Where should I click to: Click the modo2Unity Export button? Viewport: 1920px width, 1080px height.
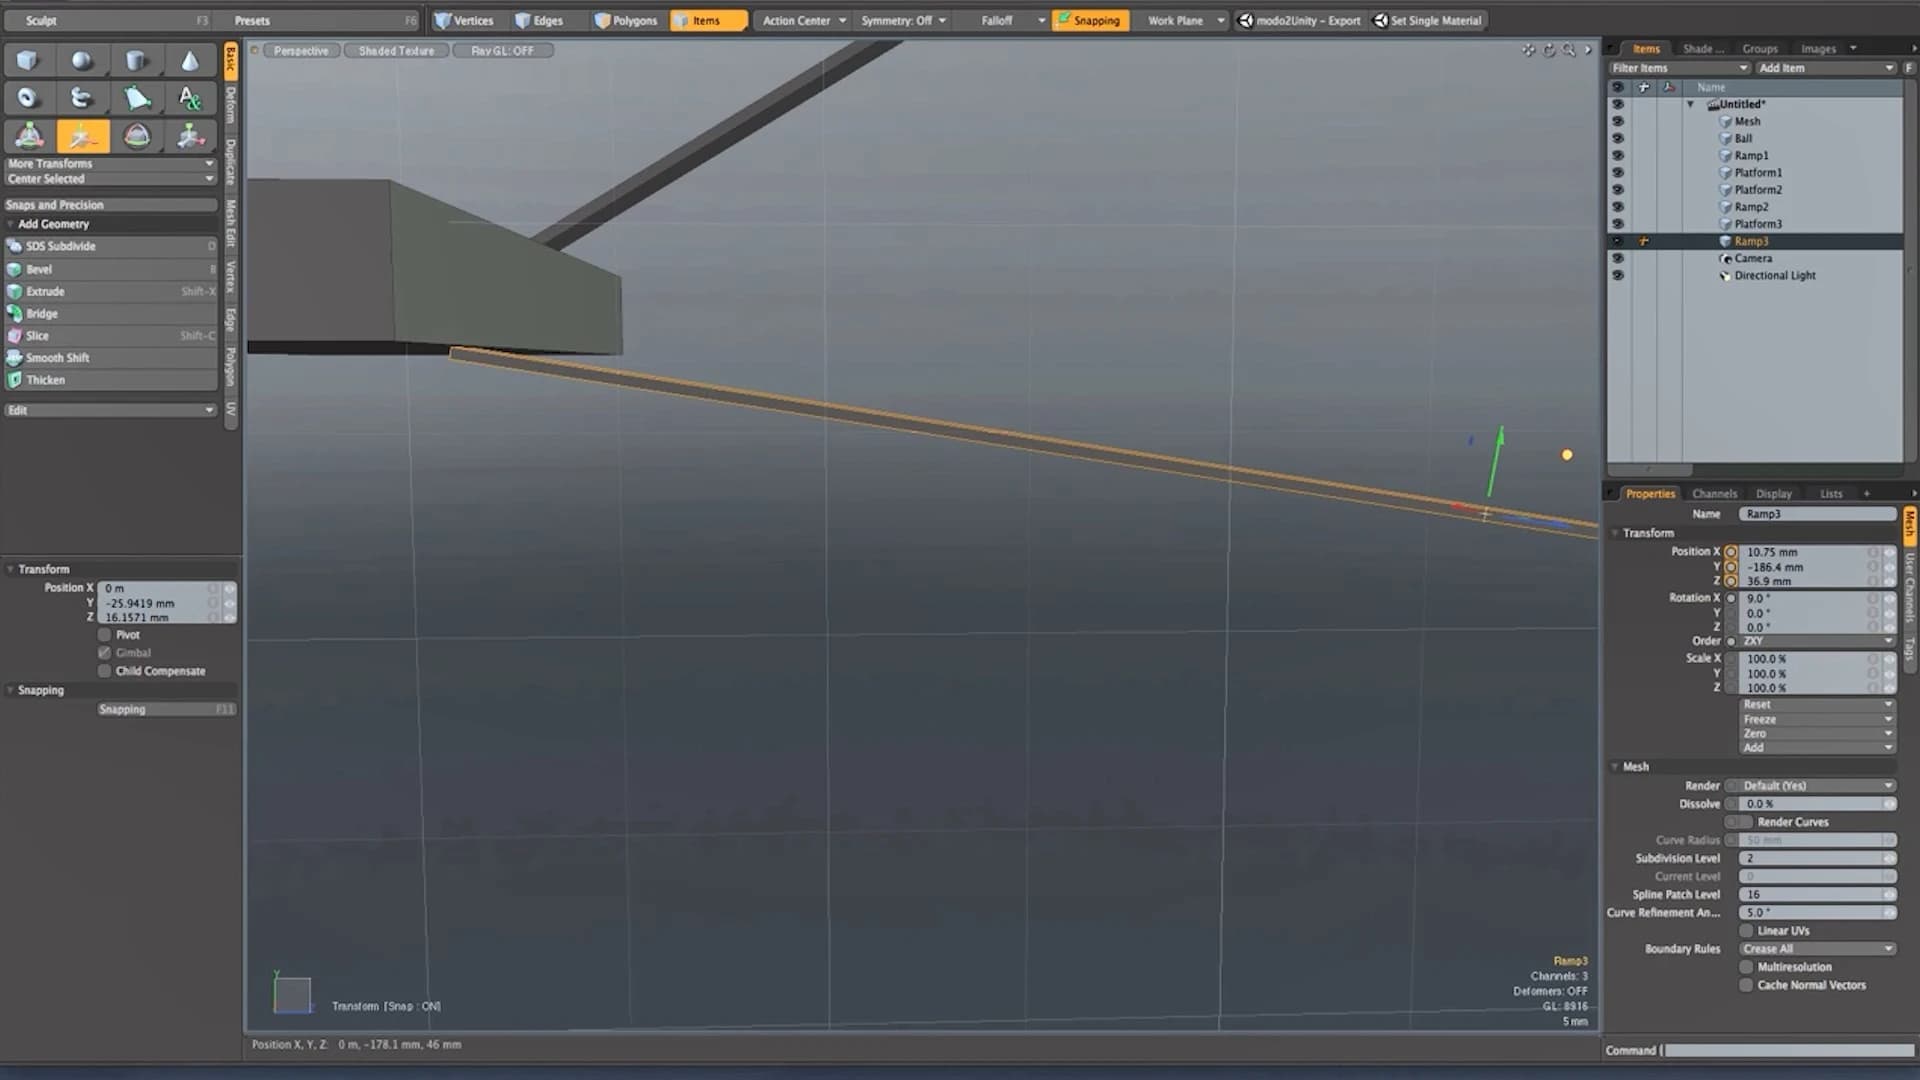[1298, 20]
